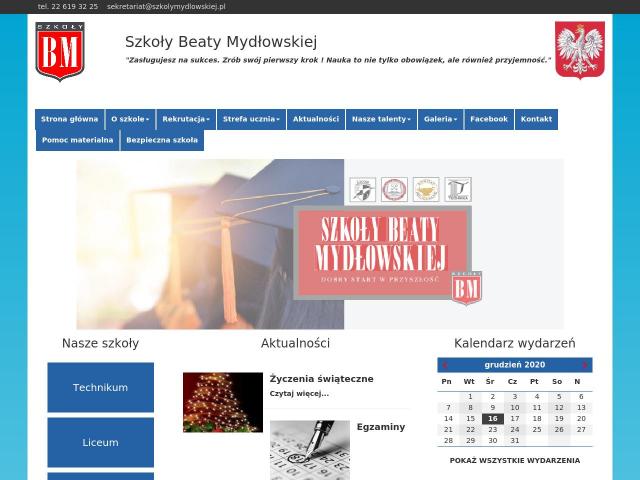Open the Bezpieczna szkoła menu item

(x=162, y=140)
